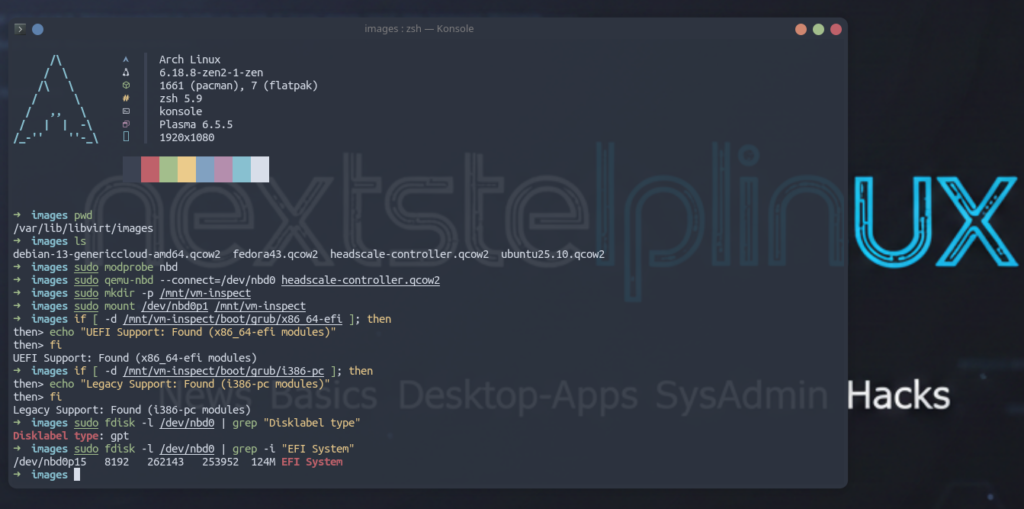The width and height of the screenshot is (1024, 509).
Task: Click the monitor icon beside 1920x1080
Action: (x=126, y=137)
